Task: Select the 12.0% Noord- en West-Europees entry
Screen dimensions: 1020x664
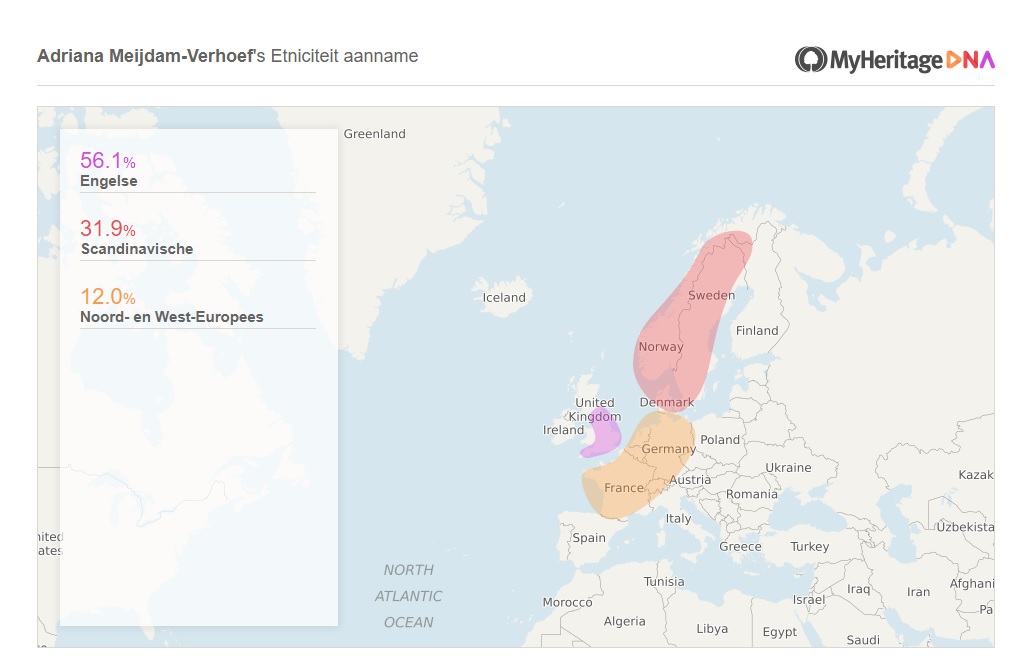Action: (198, 306)
